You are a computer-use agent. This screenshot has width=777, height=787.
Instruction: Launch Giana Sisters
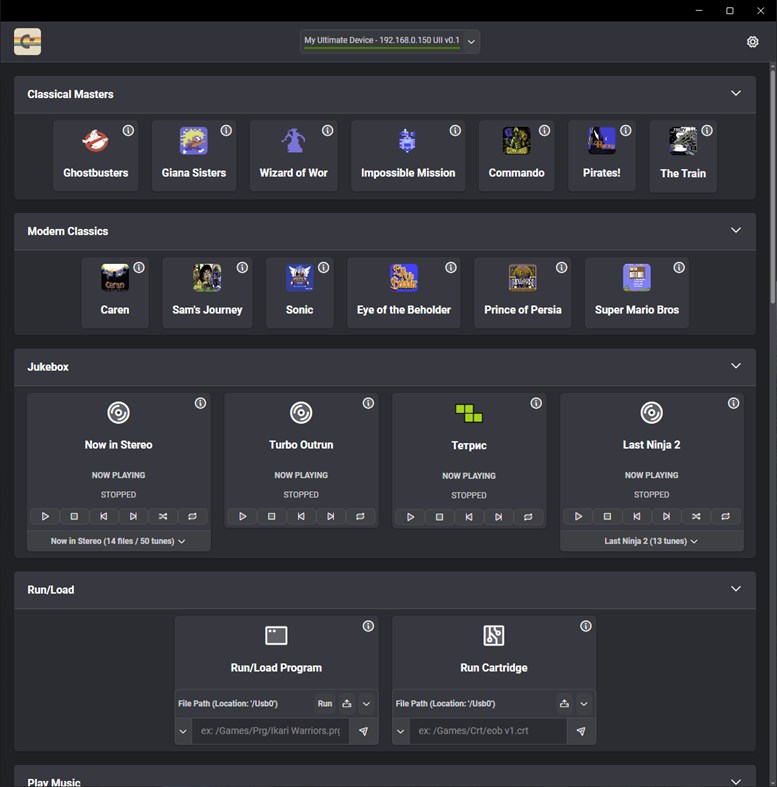[194, 156]
